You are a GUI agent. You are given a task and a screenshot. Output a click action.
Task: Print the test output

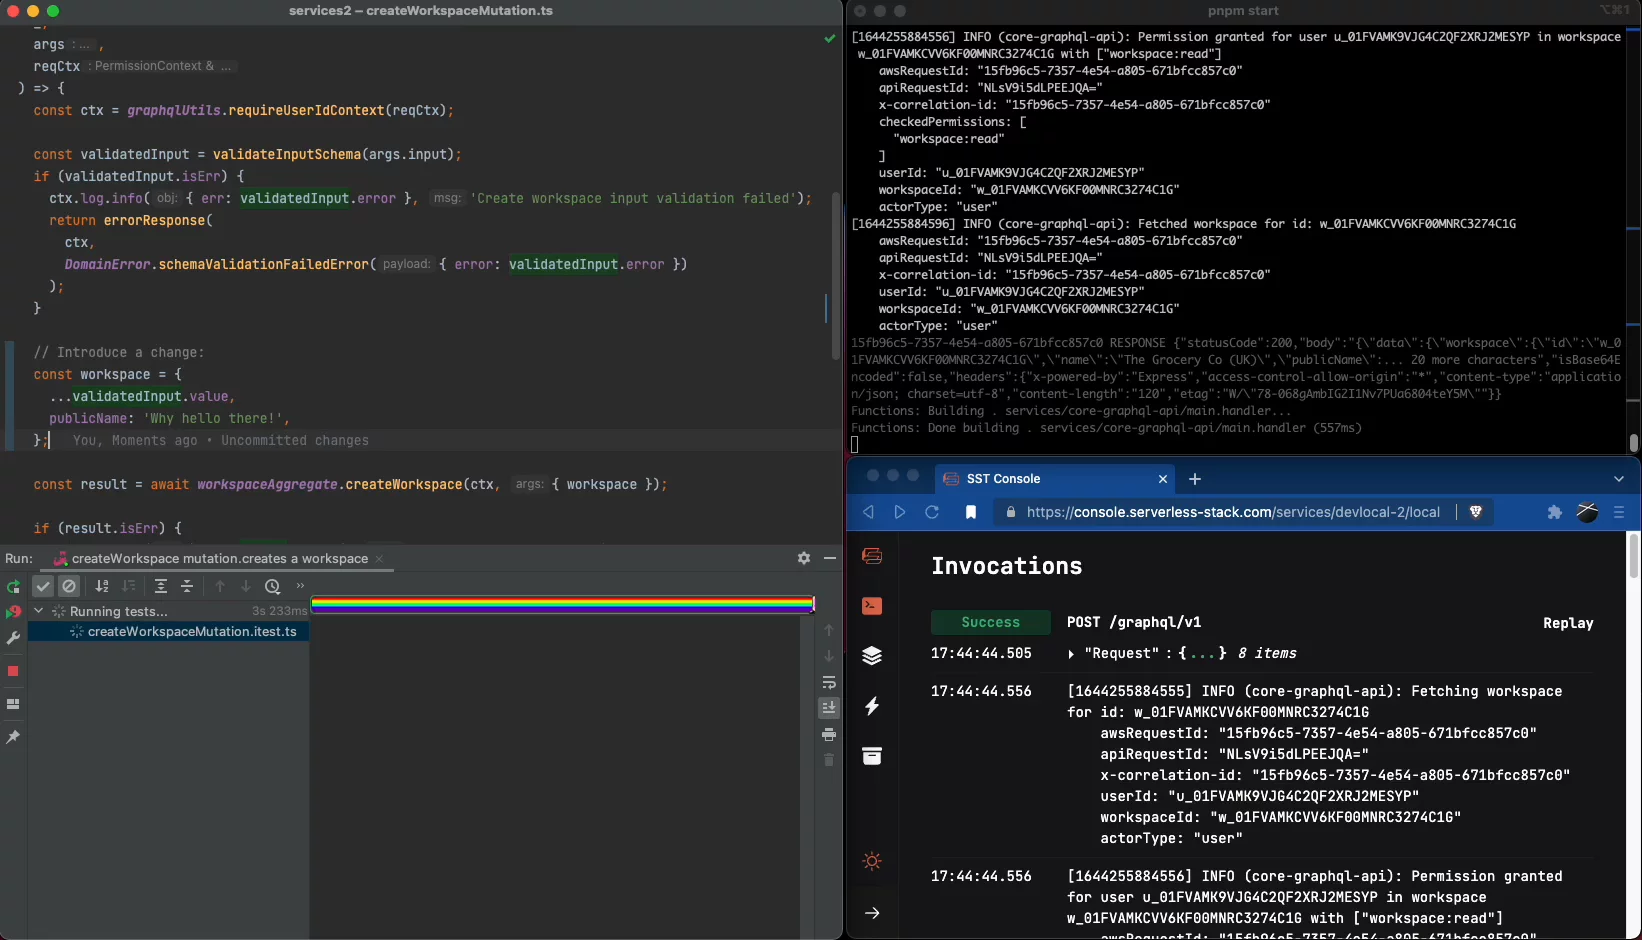point(829,734)
